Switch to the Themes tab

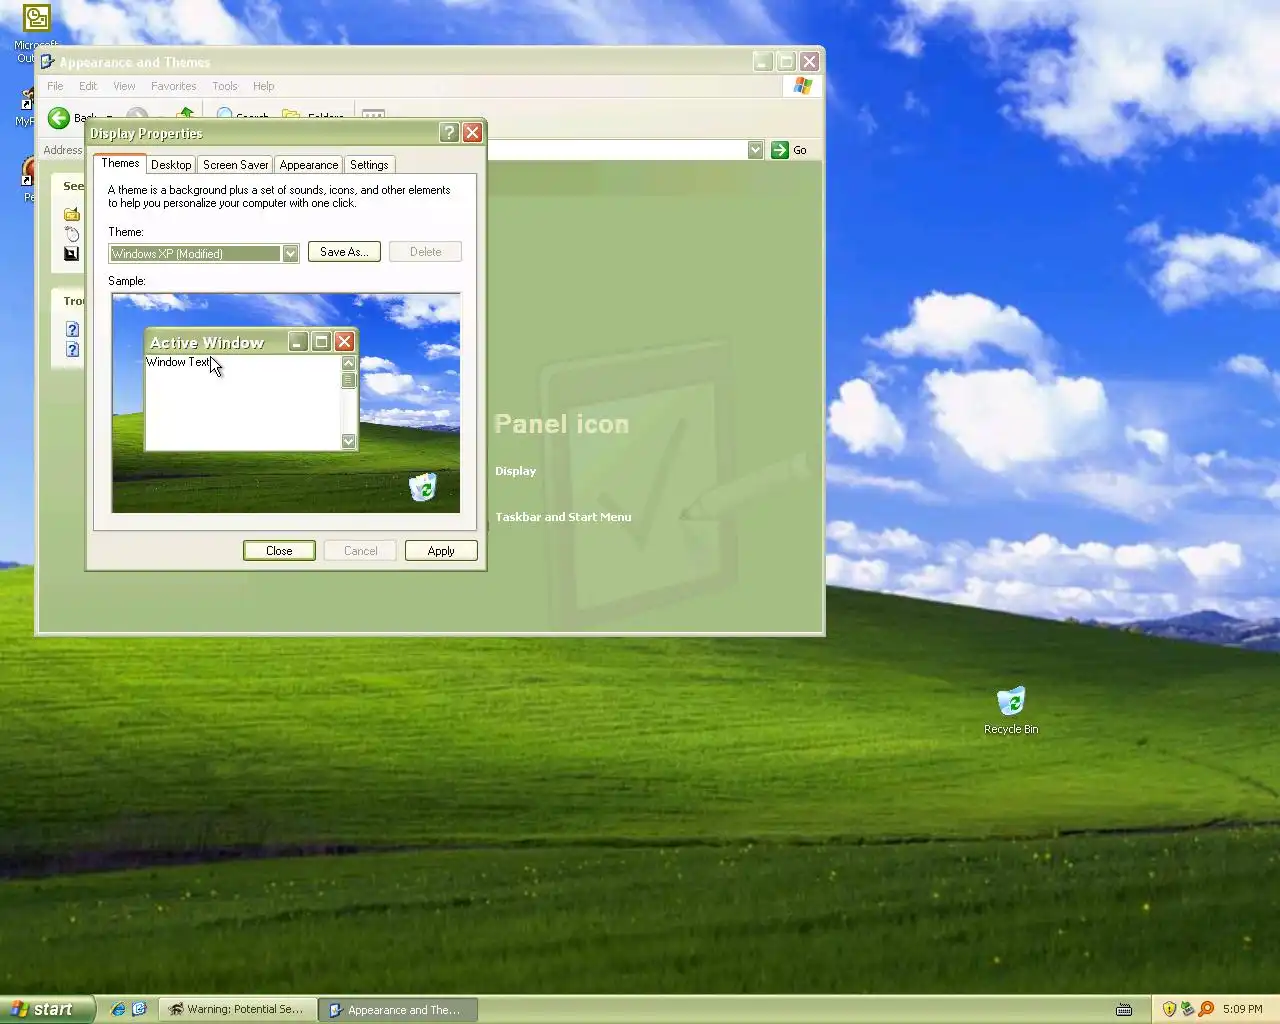120,163
